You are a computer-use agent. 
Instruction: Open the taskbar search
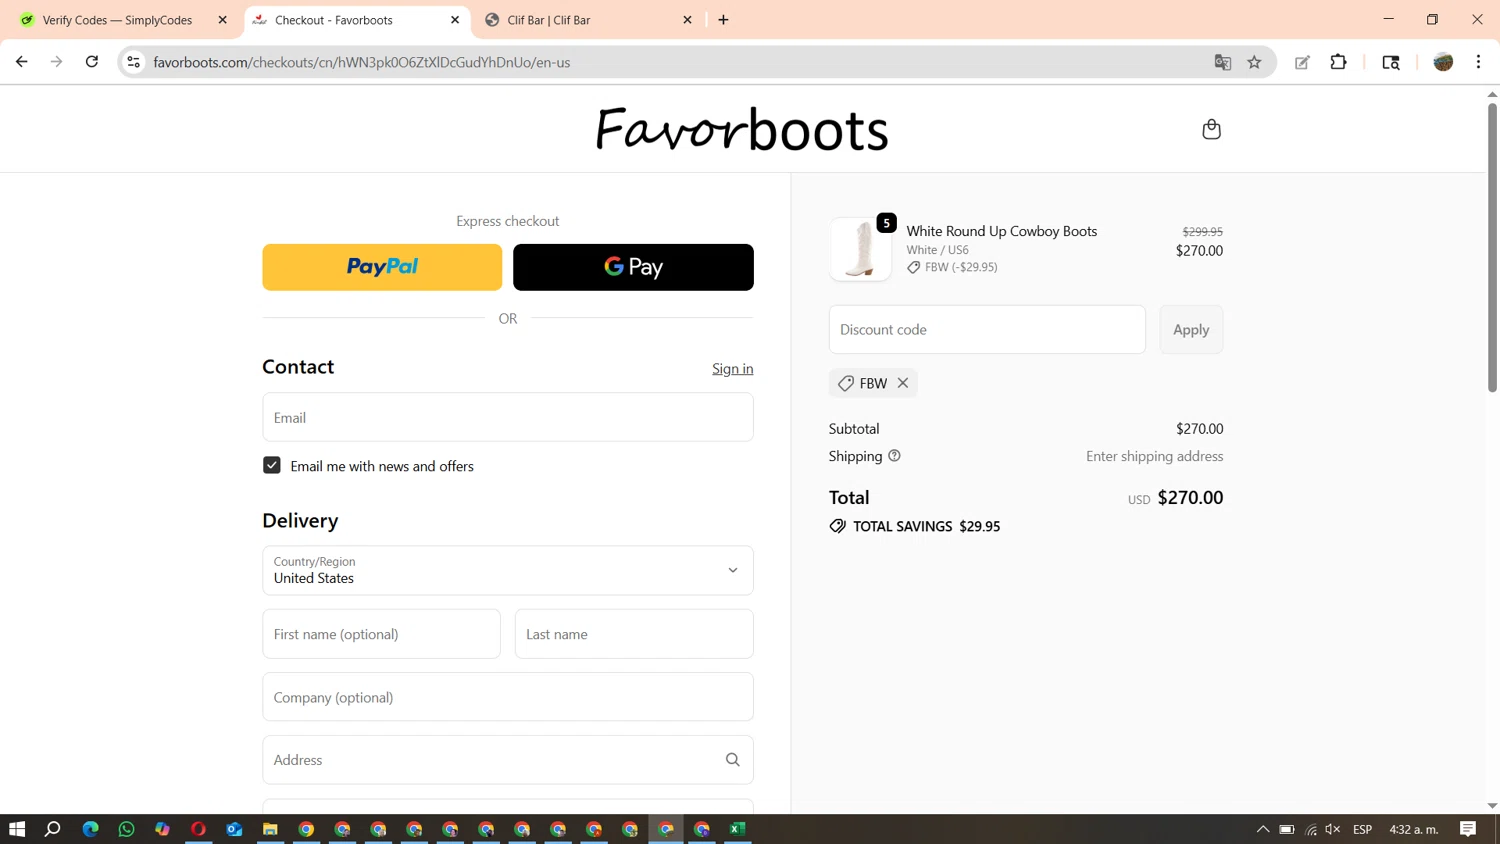pyautogui.click(x=53, y=829)
